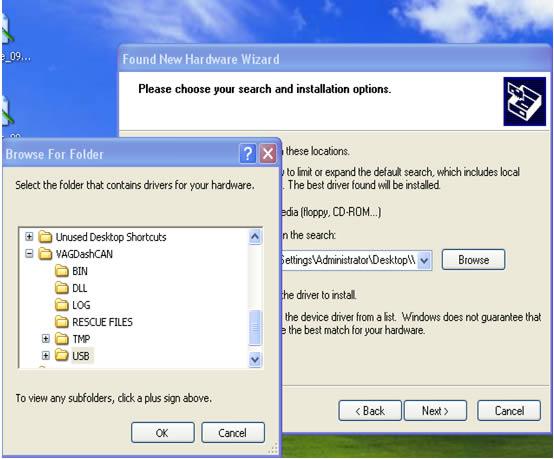
Task: Expand the USB folder plus sign
Action: 46,355
